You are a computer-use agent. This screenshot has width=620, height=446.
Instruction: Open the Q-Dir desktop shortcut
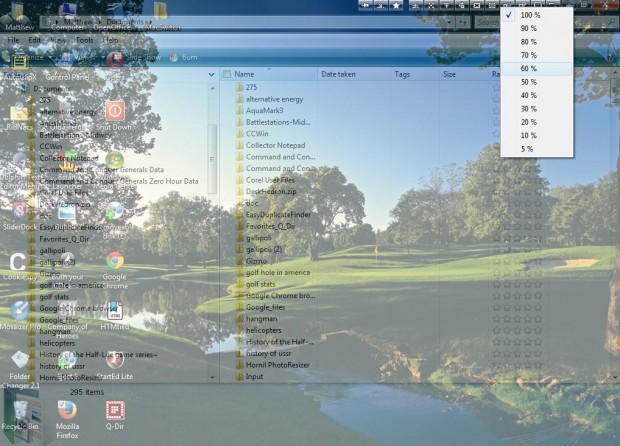tap(115, 415)
